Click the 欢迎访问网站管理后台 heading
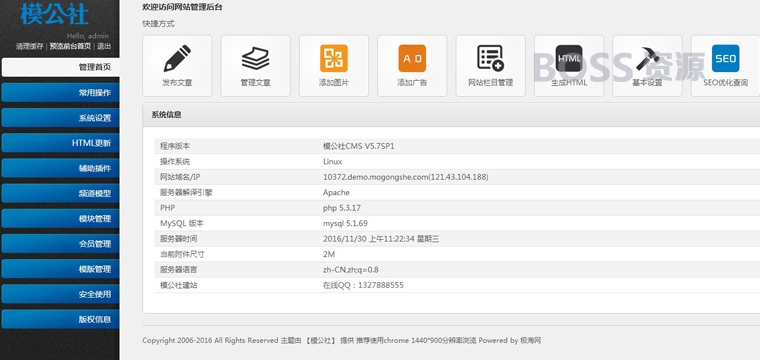 click(x=183, y=7)
